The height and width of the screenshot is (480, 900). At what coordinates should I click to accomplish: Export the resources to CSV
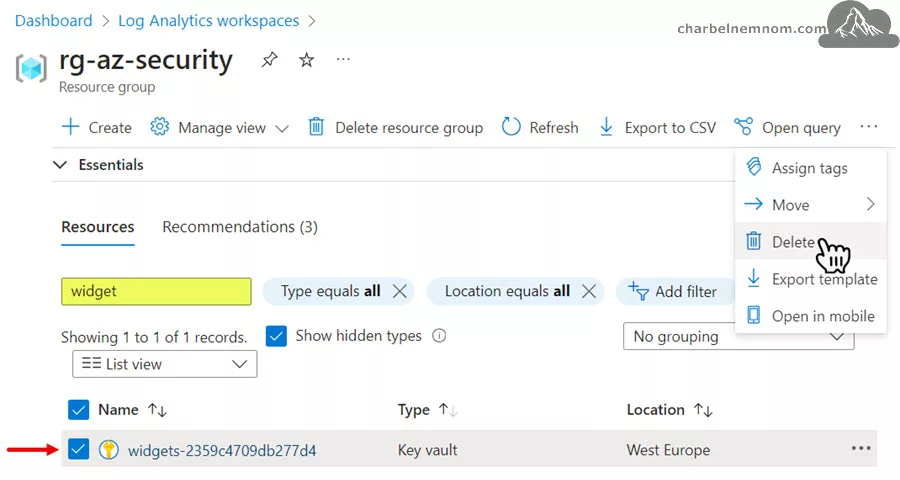[x=657, y=127]
